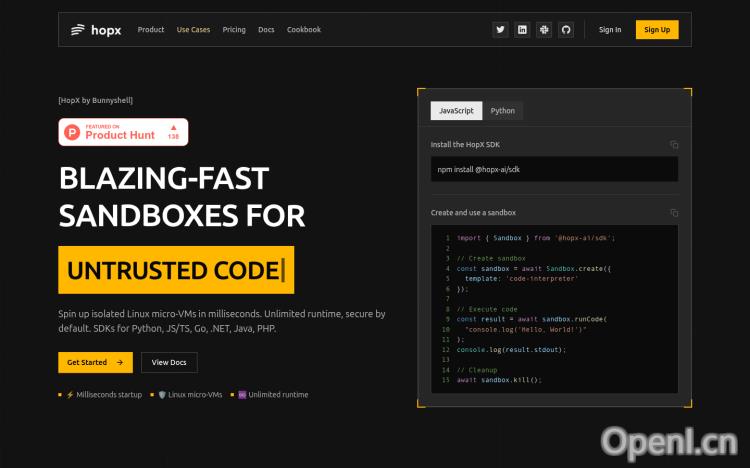Copy the npm install command
The image size is (750, 468).
click(x=674, y=145)
